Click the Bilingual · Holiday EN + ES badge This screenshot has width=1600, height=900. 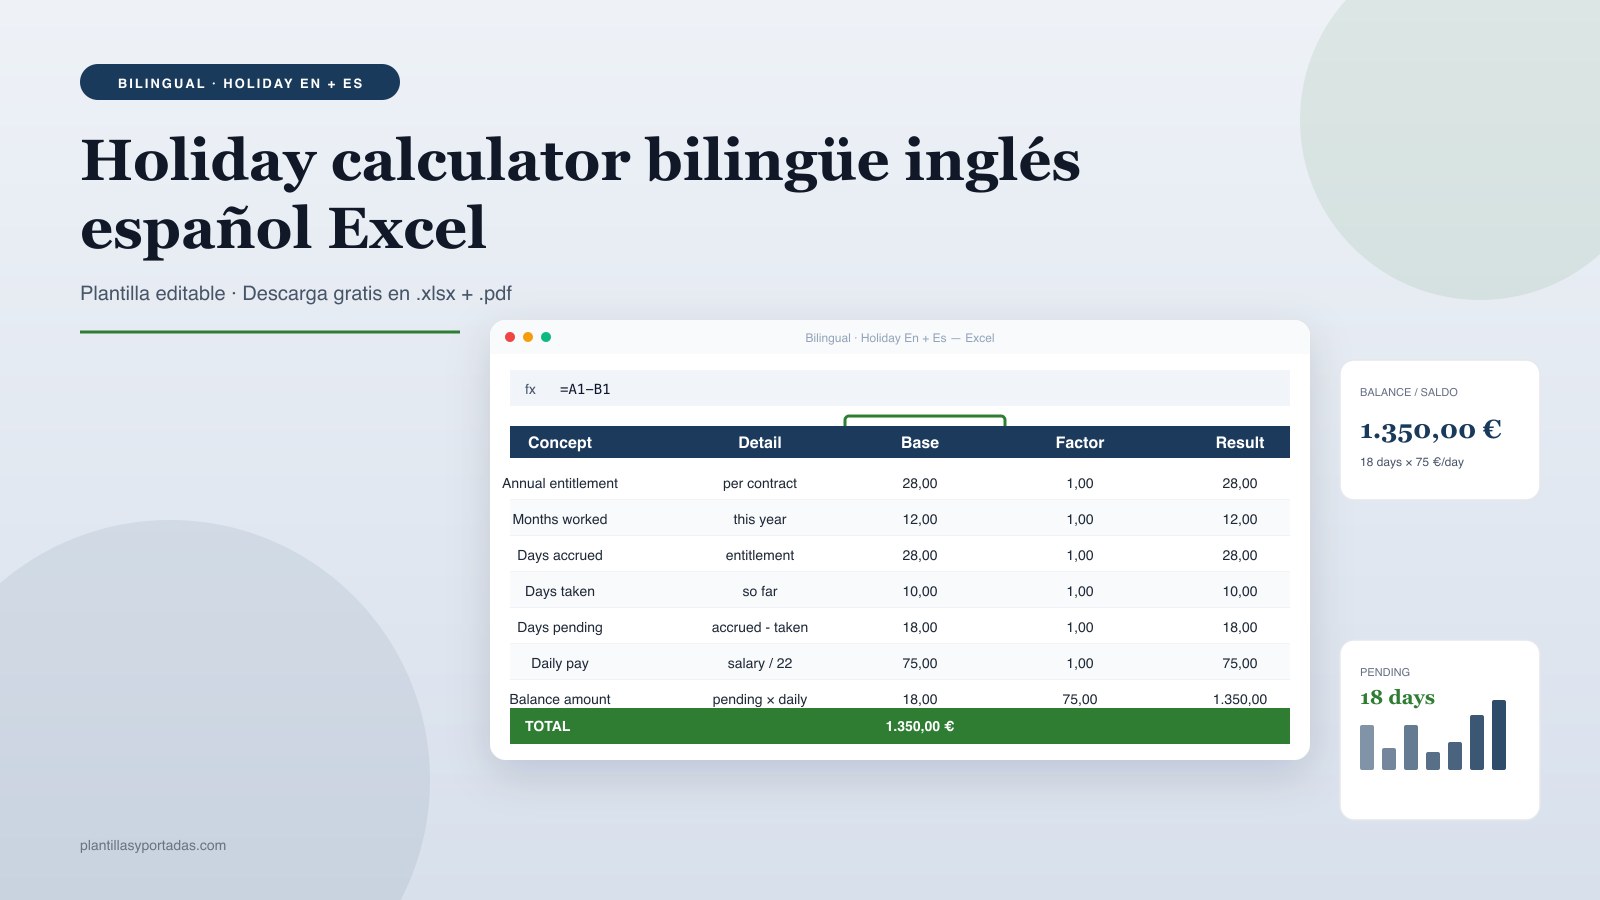coord(240,82)
